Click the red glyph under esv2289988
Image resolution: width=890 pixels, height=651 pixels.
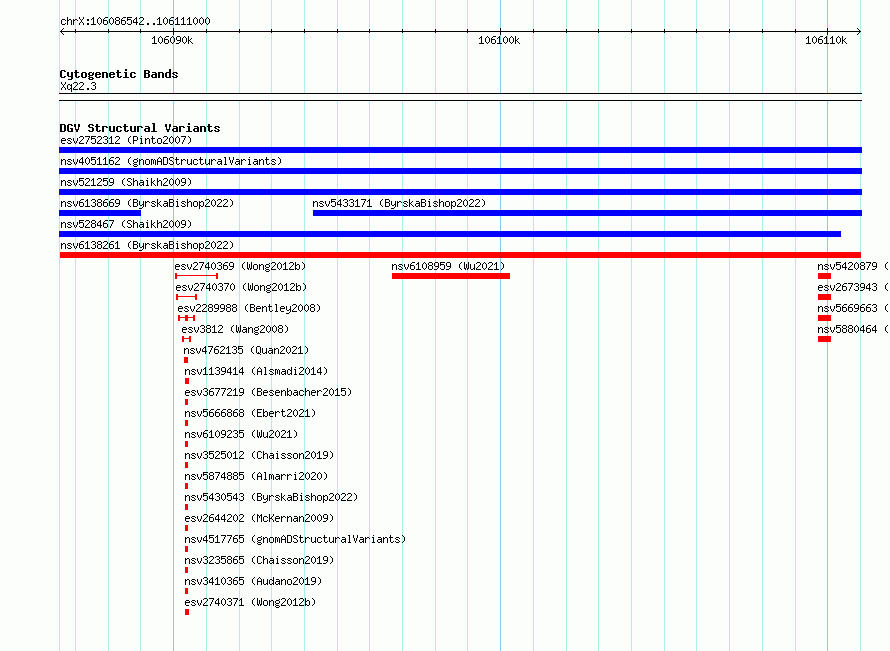click(186, 318)
